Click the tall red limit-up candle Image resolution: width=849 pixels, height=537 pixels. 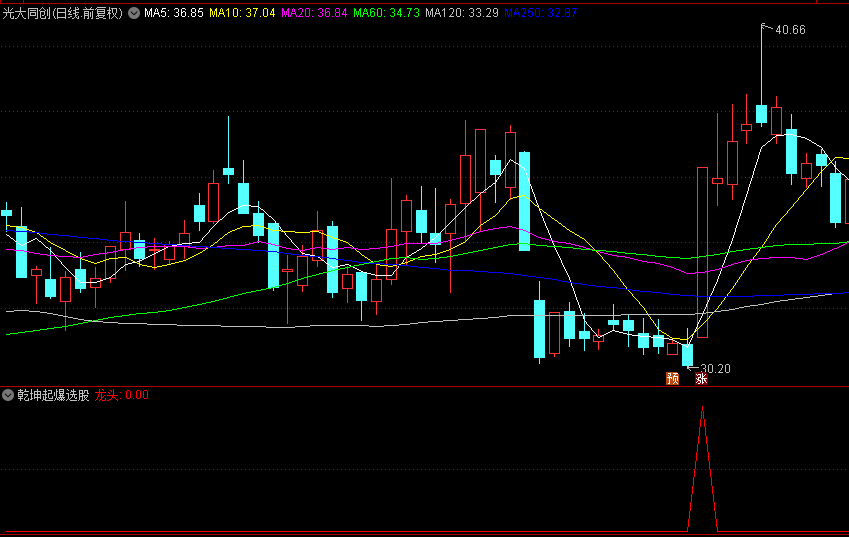click(702, 252)
